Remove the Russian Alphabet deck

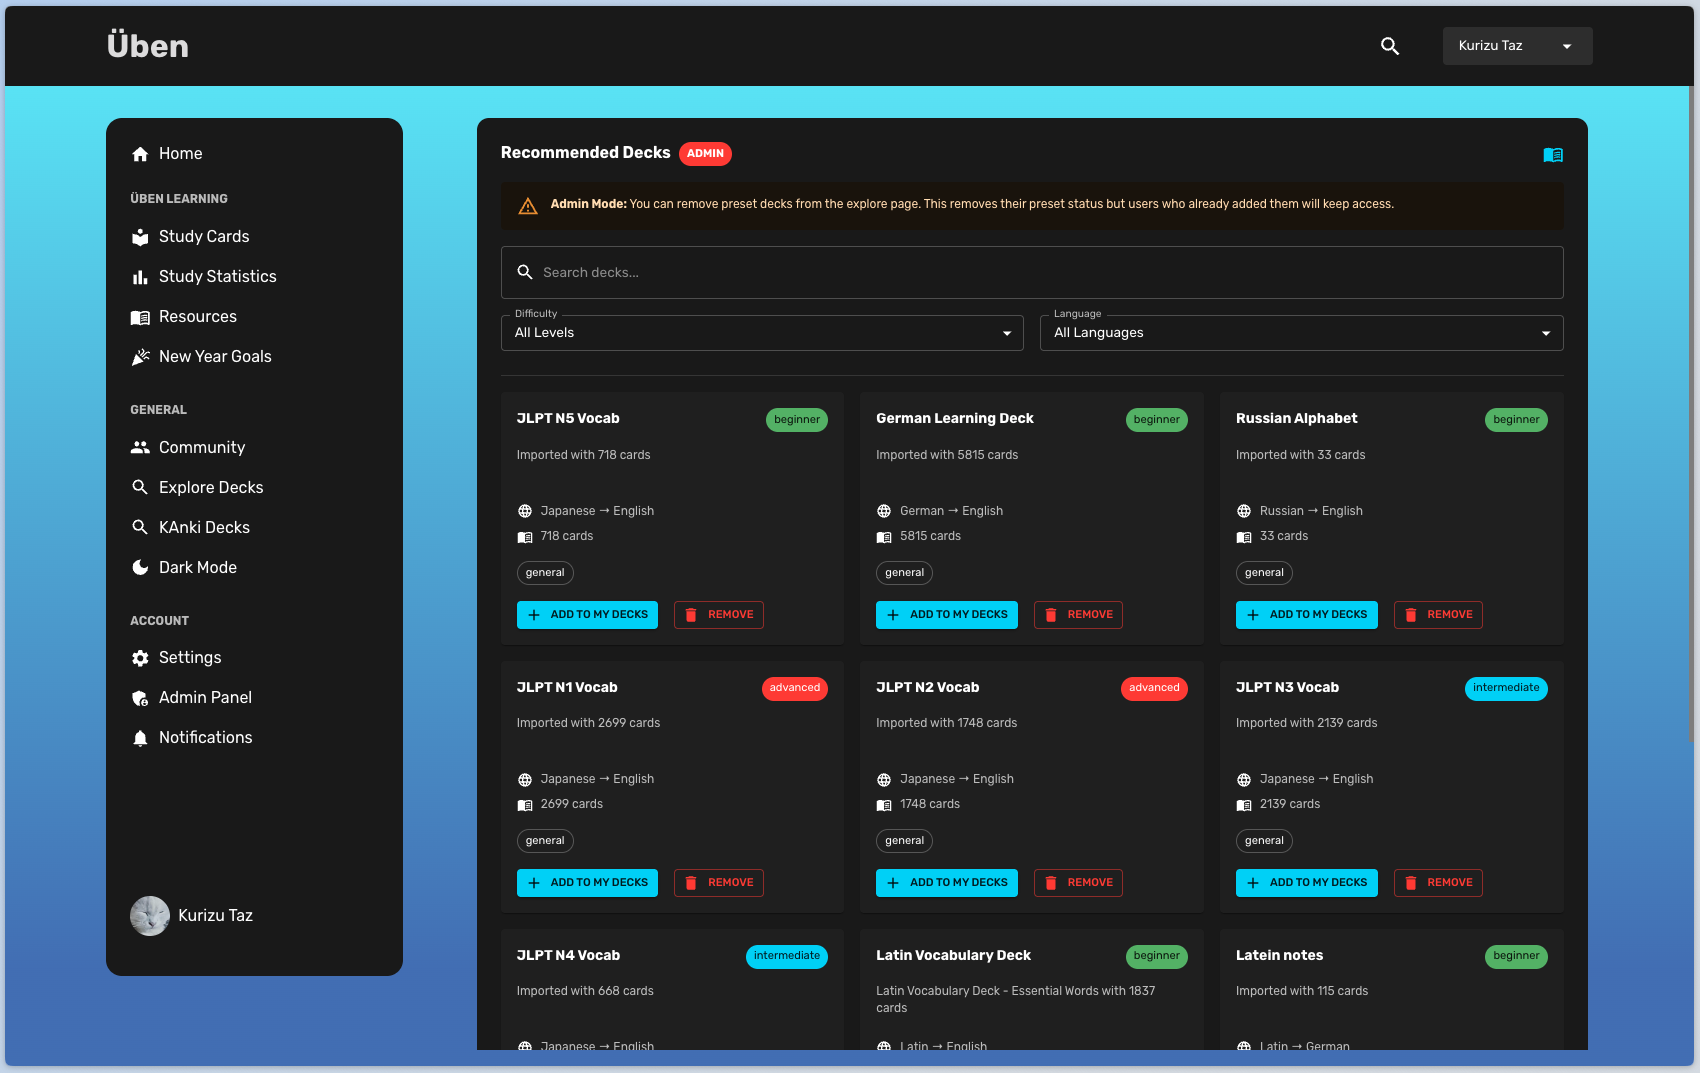tap(1438, 615)
